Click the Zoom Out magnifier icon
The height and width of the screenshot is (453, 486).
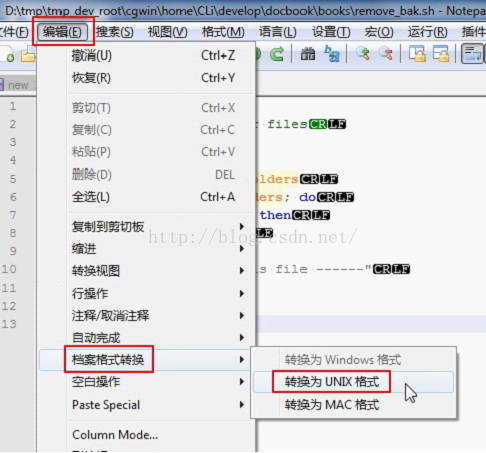(386, 54)
